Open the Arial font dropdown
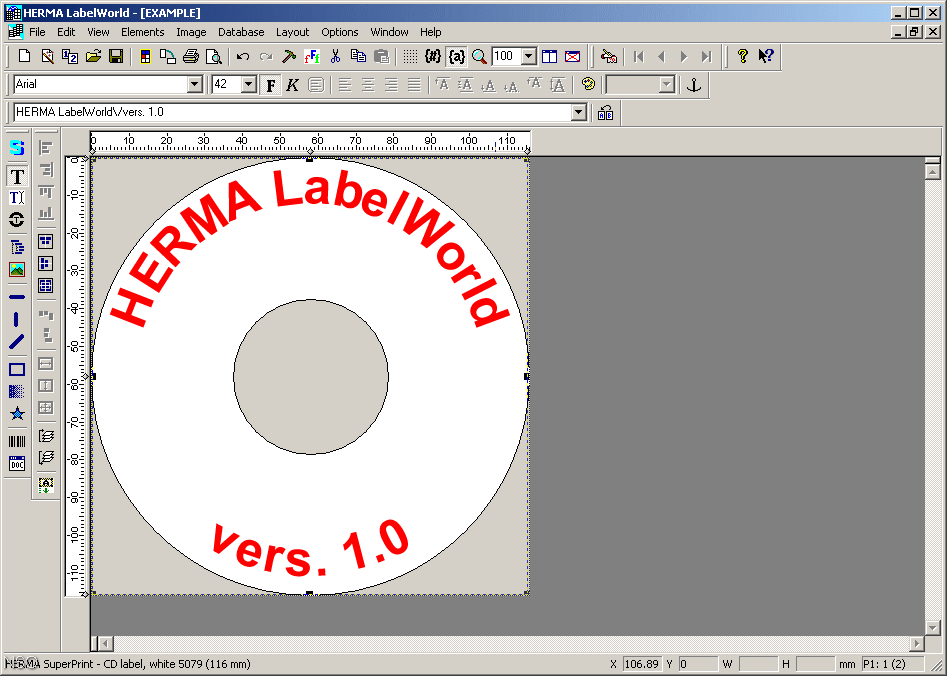The image size is (947, 676). [x=196, y=85]
